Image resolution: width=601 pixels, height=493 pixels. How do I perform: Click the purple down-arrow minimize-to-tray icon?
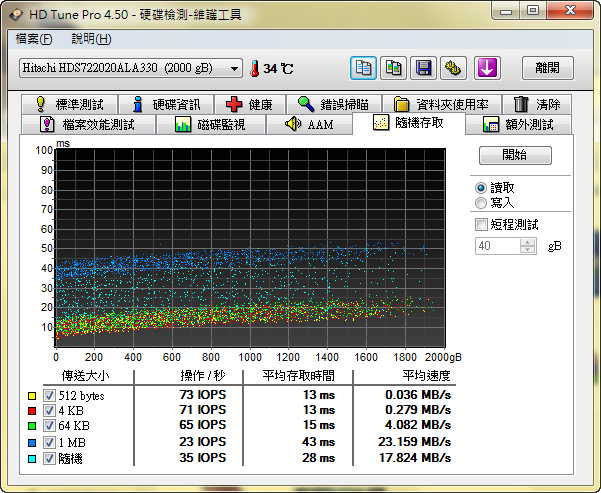(487, 68)
